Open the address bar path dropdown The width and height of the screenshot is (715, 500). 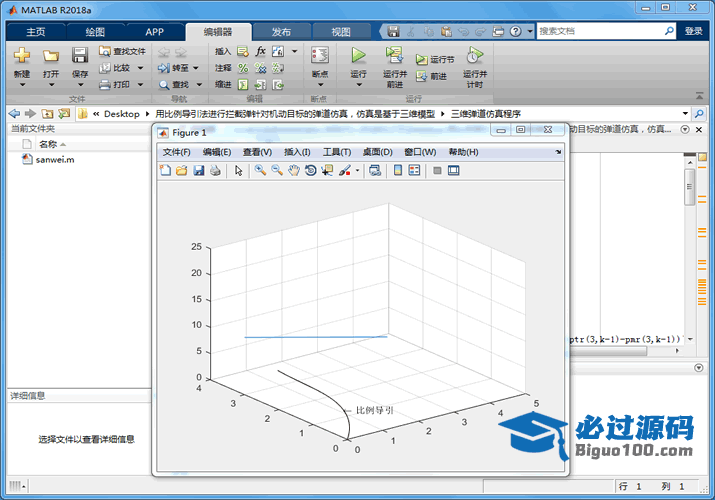[x=685, y=113]
